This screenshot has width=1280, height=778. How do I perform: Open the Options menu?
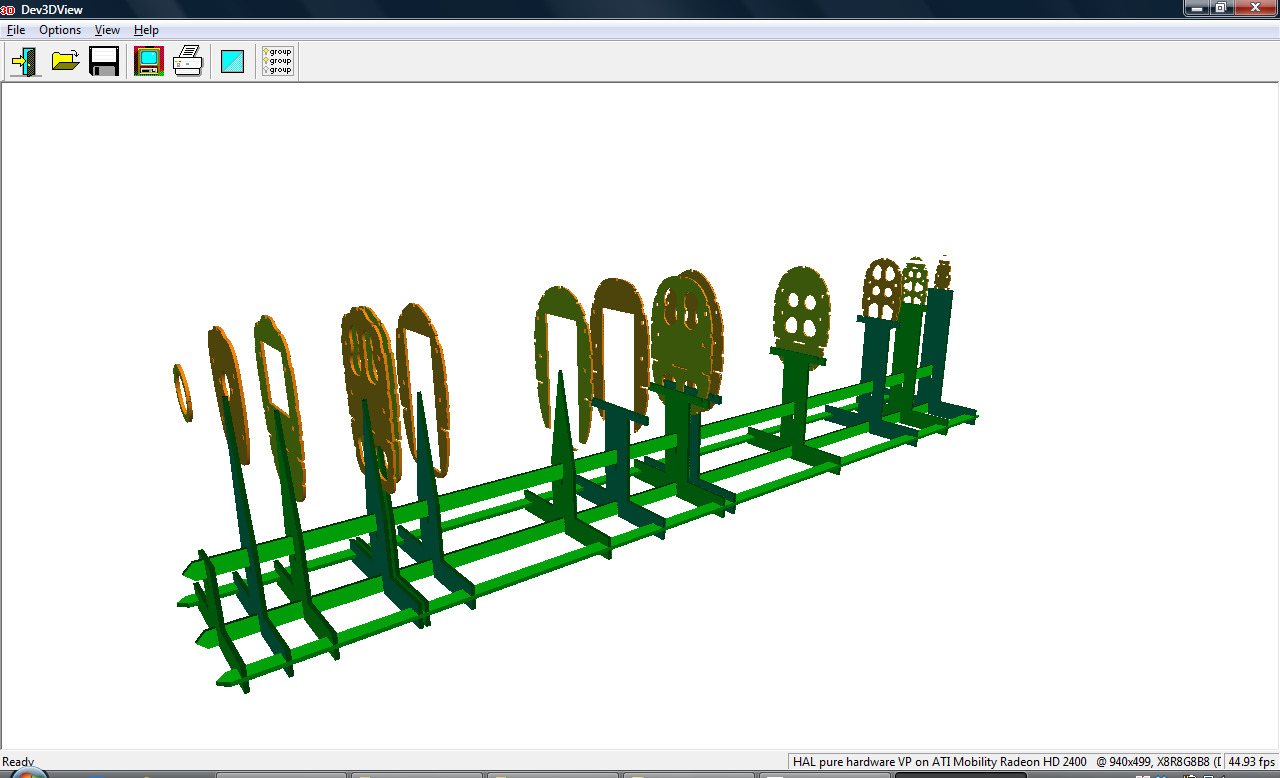click(x=60, y=30)
